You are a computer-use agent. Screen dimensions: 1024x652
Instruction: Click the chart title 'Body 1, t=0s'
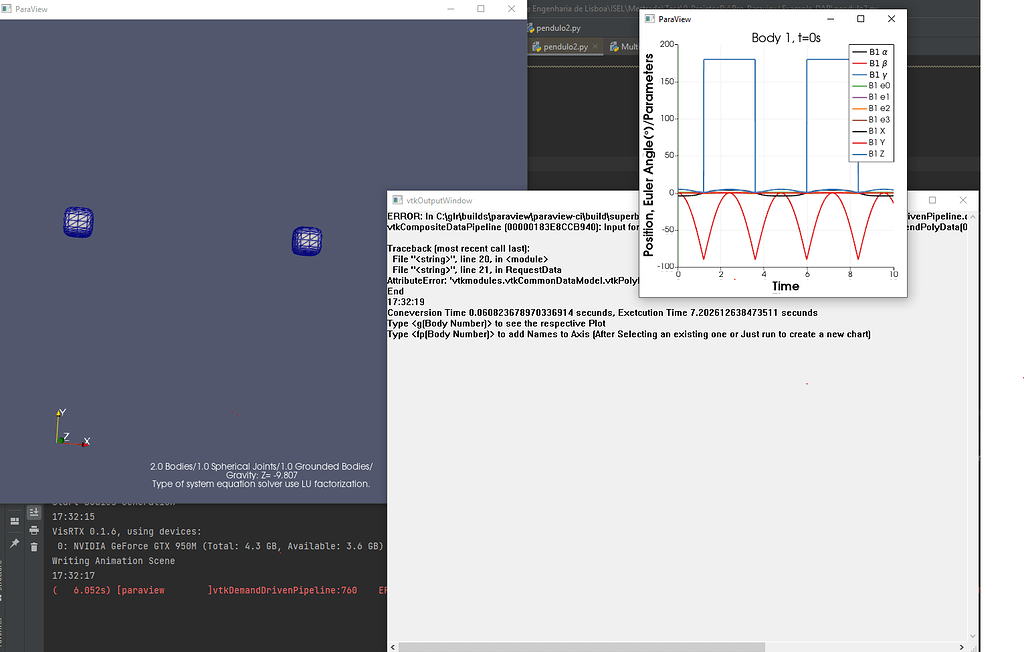click(786, 38)
